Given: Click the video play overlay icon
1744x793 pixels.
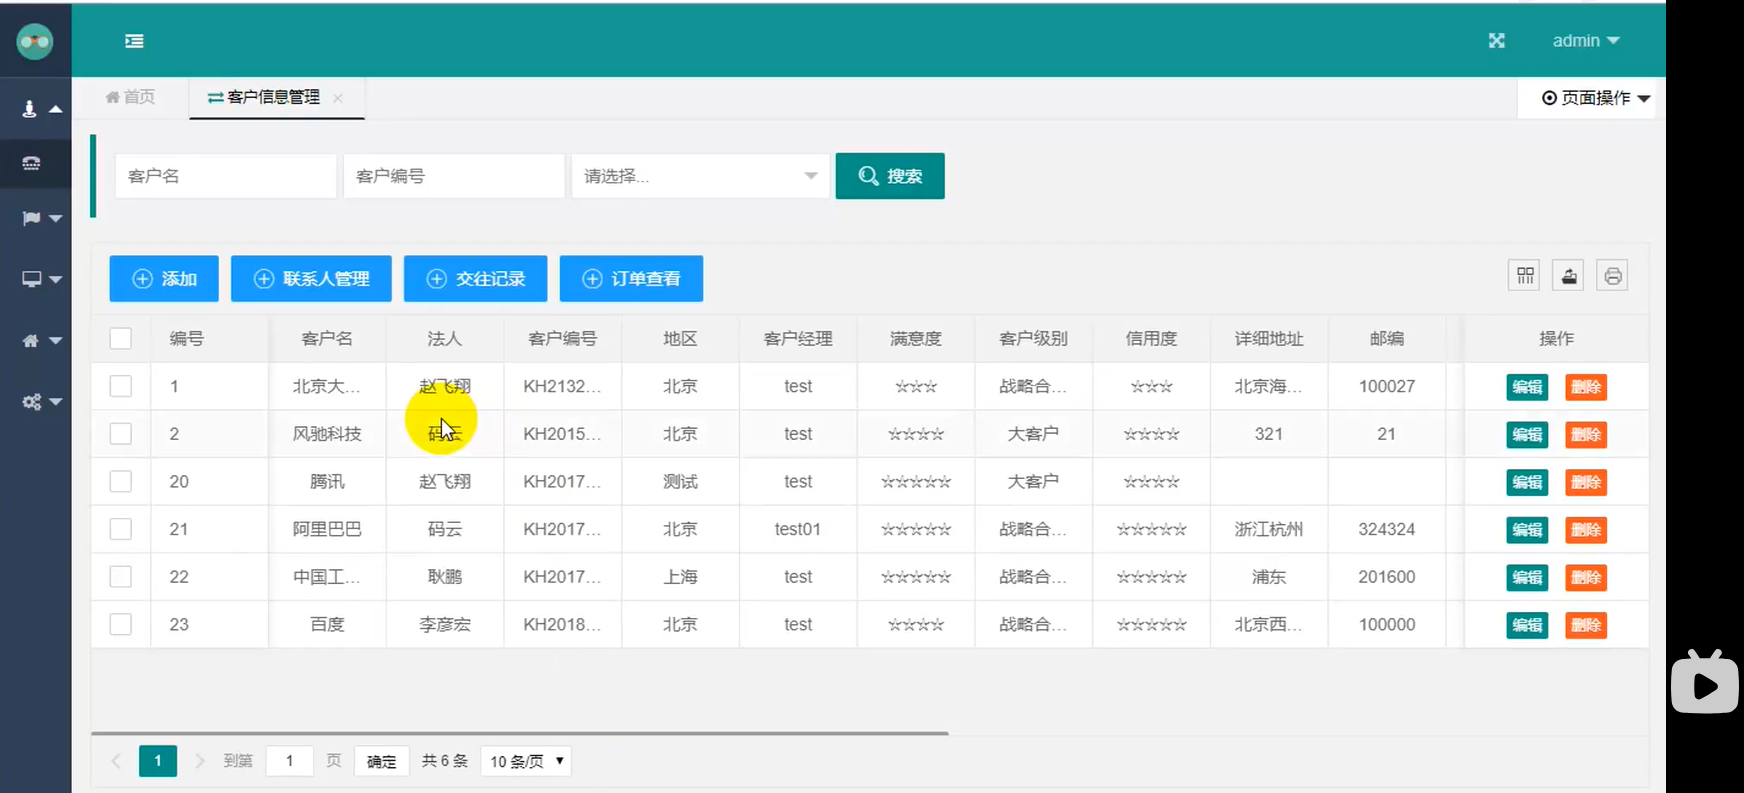Looking at the screenshot, I should click(x=1705, y=684).
